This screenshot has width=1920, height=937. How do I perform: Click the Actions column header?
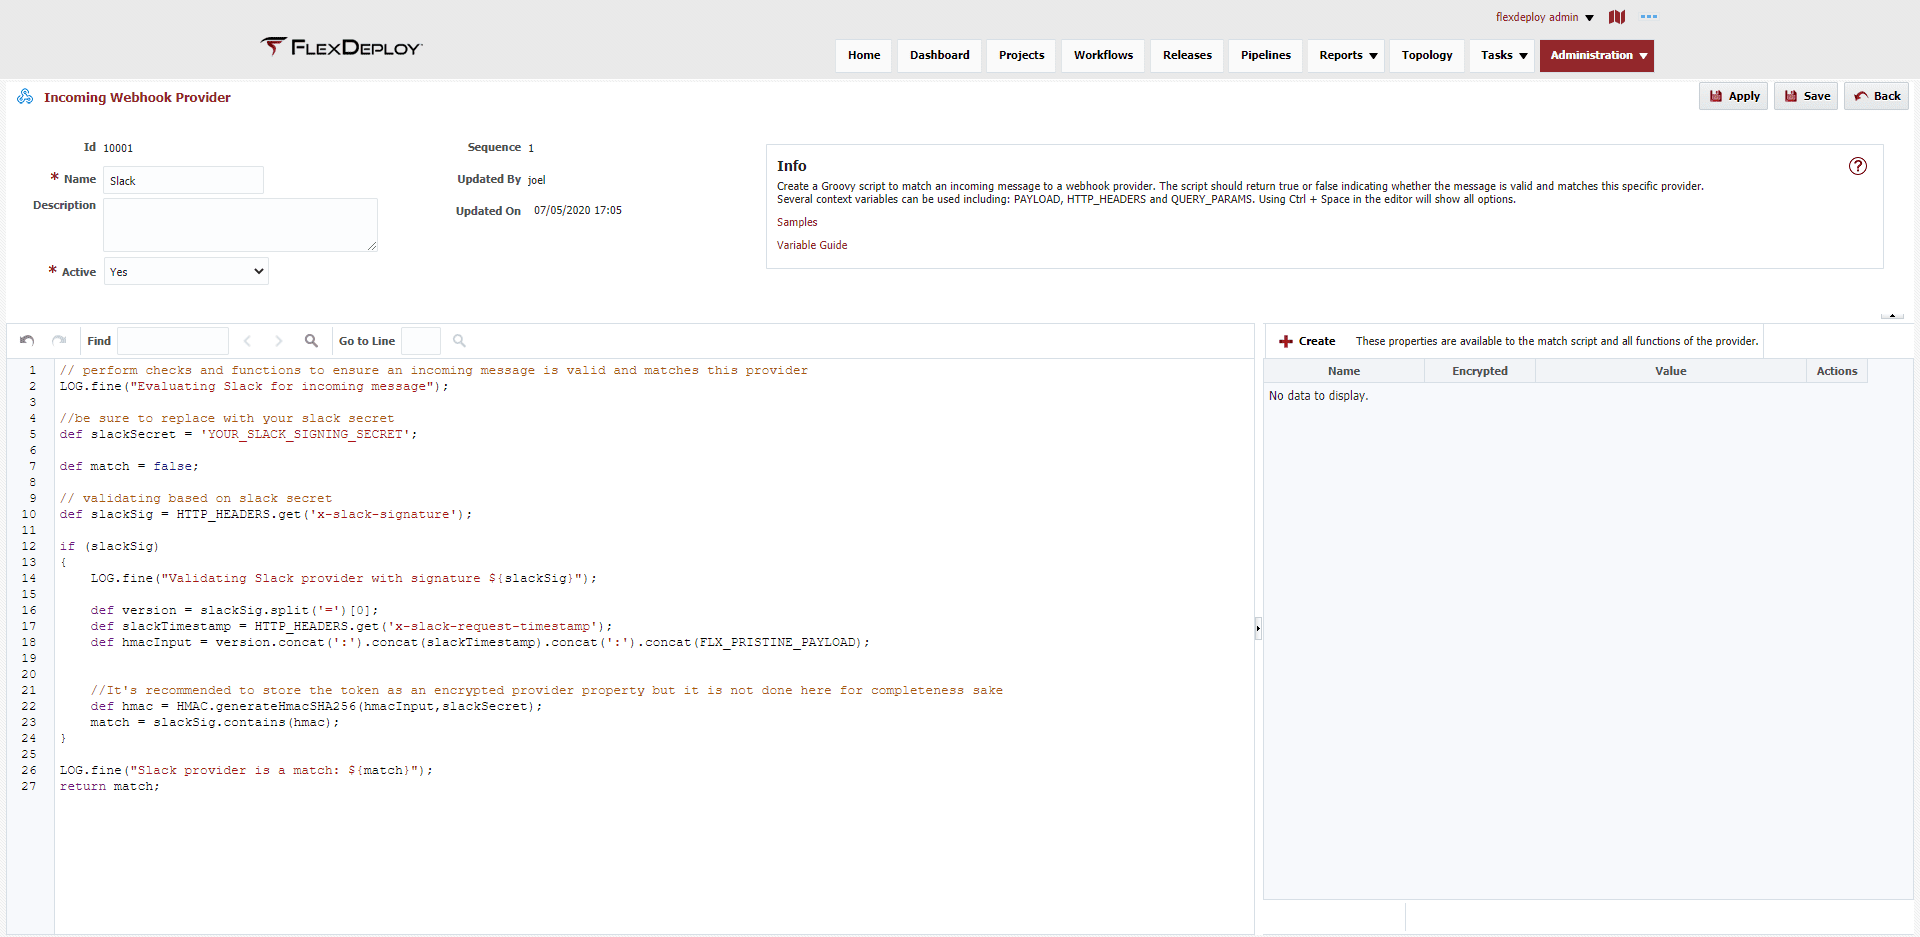point(1837,371)
